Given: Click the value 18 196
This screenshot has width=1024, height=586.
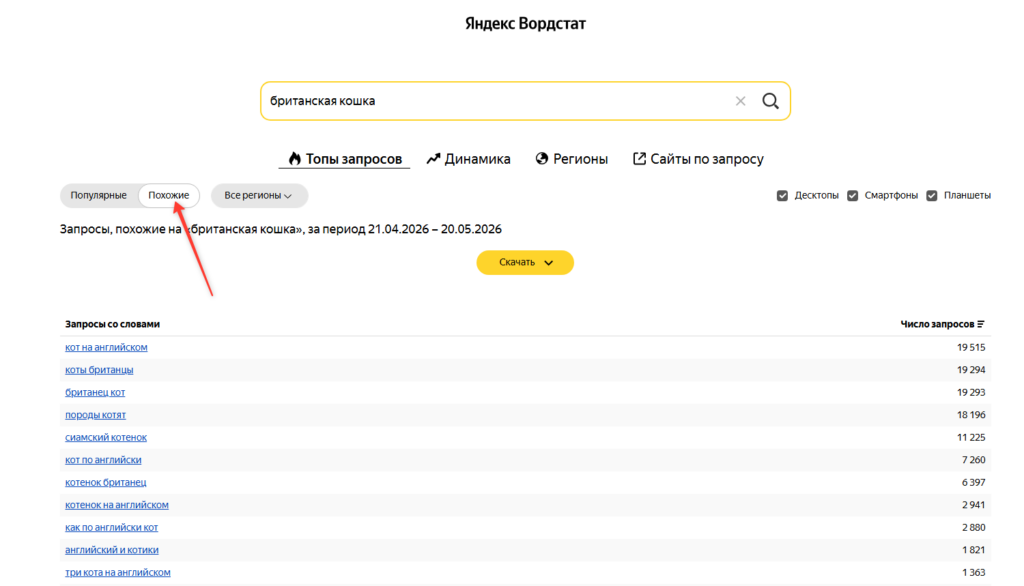Looking at the screenshot, I should click(x=971, y=415).
